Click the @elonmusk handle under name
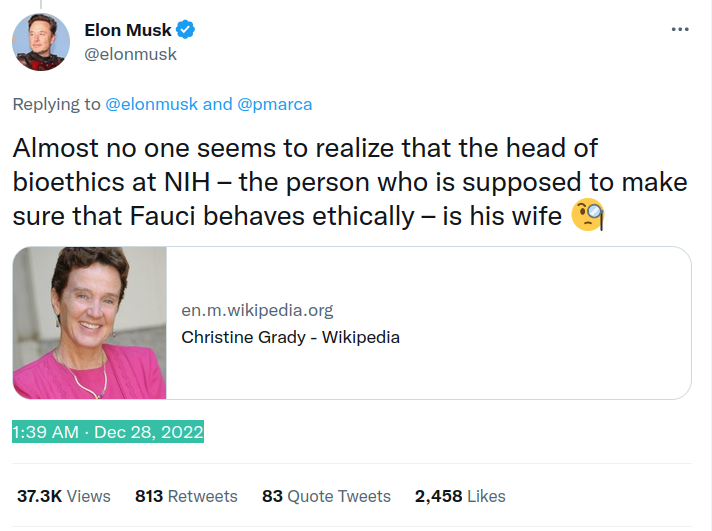This screenshot has height=531, width=712. 130,54
